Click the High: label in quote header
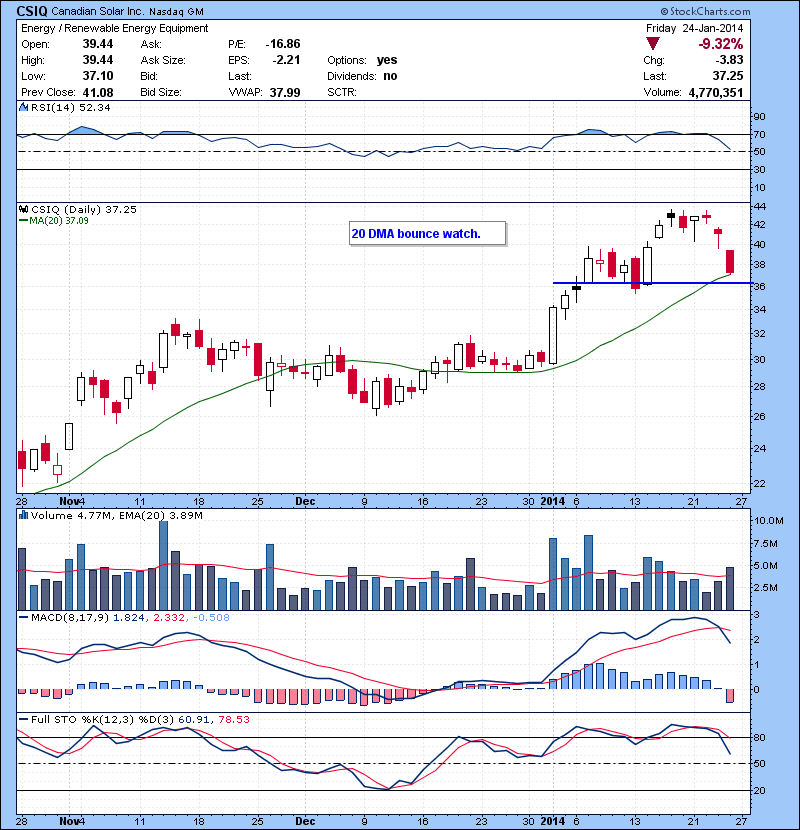The image size is (800, 830). [x=33, y=60]
